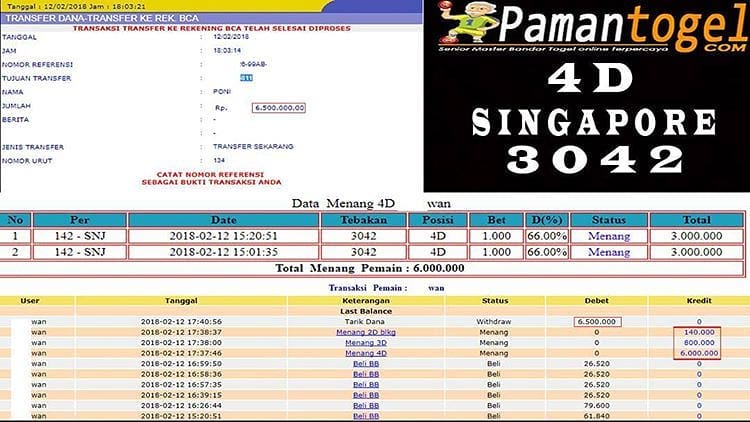
Task: Click Total Menang Pemain : 6.000.000 text
Action: [370, 268]
